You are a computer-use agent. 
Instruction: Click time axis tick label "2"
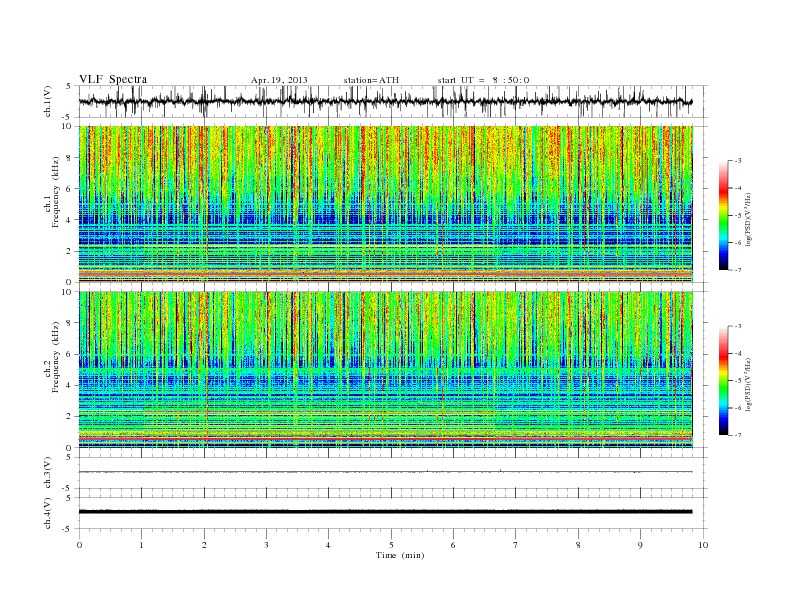pos(204,545)
